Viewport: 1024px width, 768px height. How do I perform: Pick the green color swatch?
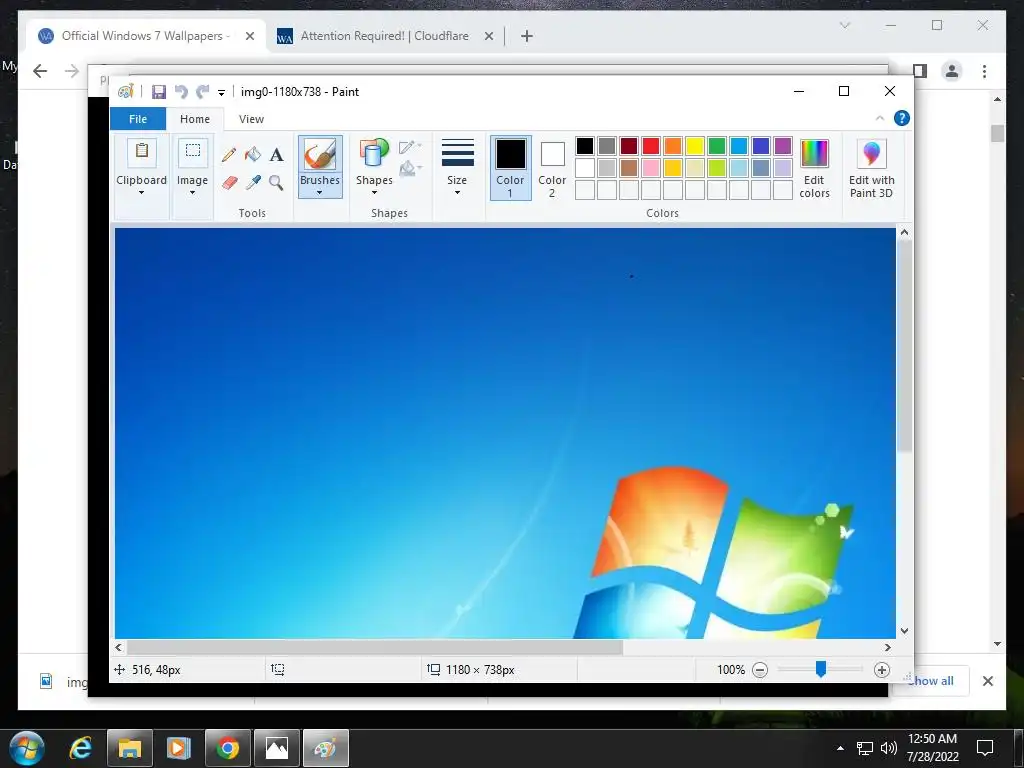click(x=716, y=146)
